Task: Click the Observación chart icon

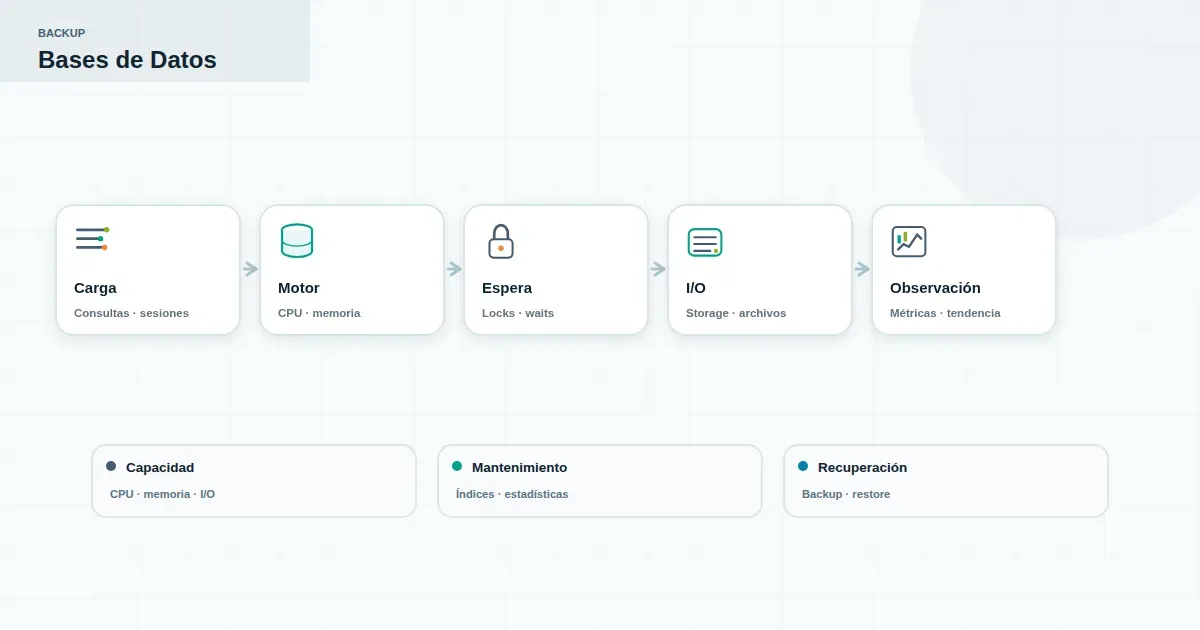Action: click(909, 241)
